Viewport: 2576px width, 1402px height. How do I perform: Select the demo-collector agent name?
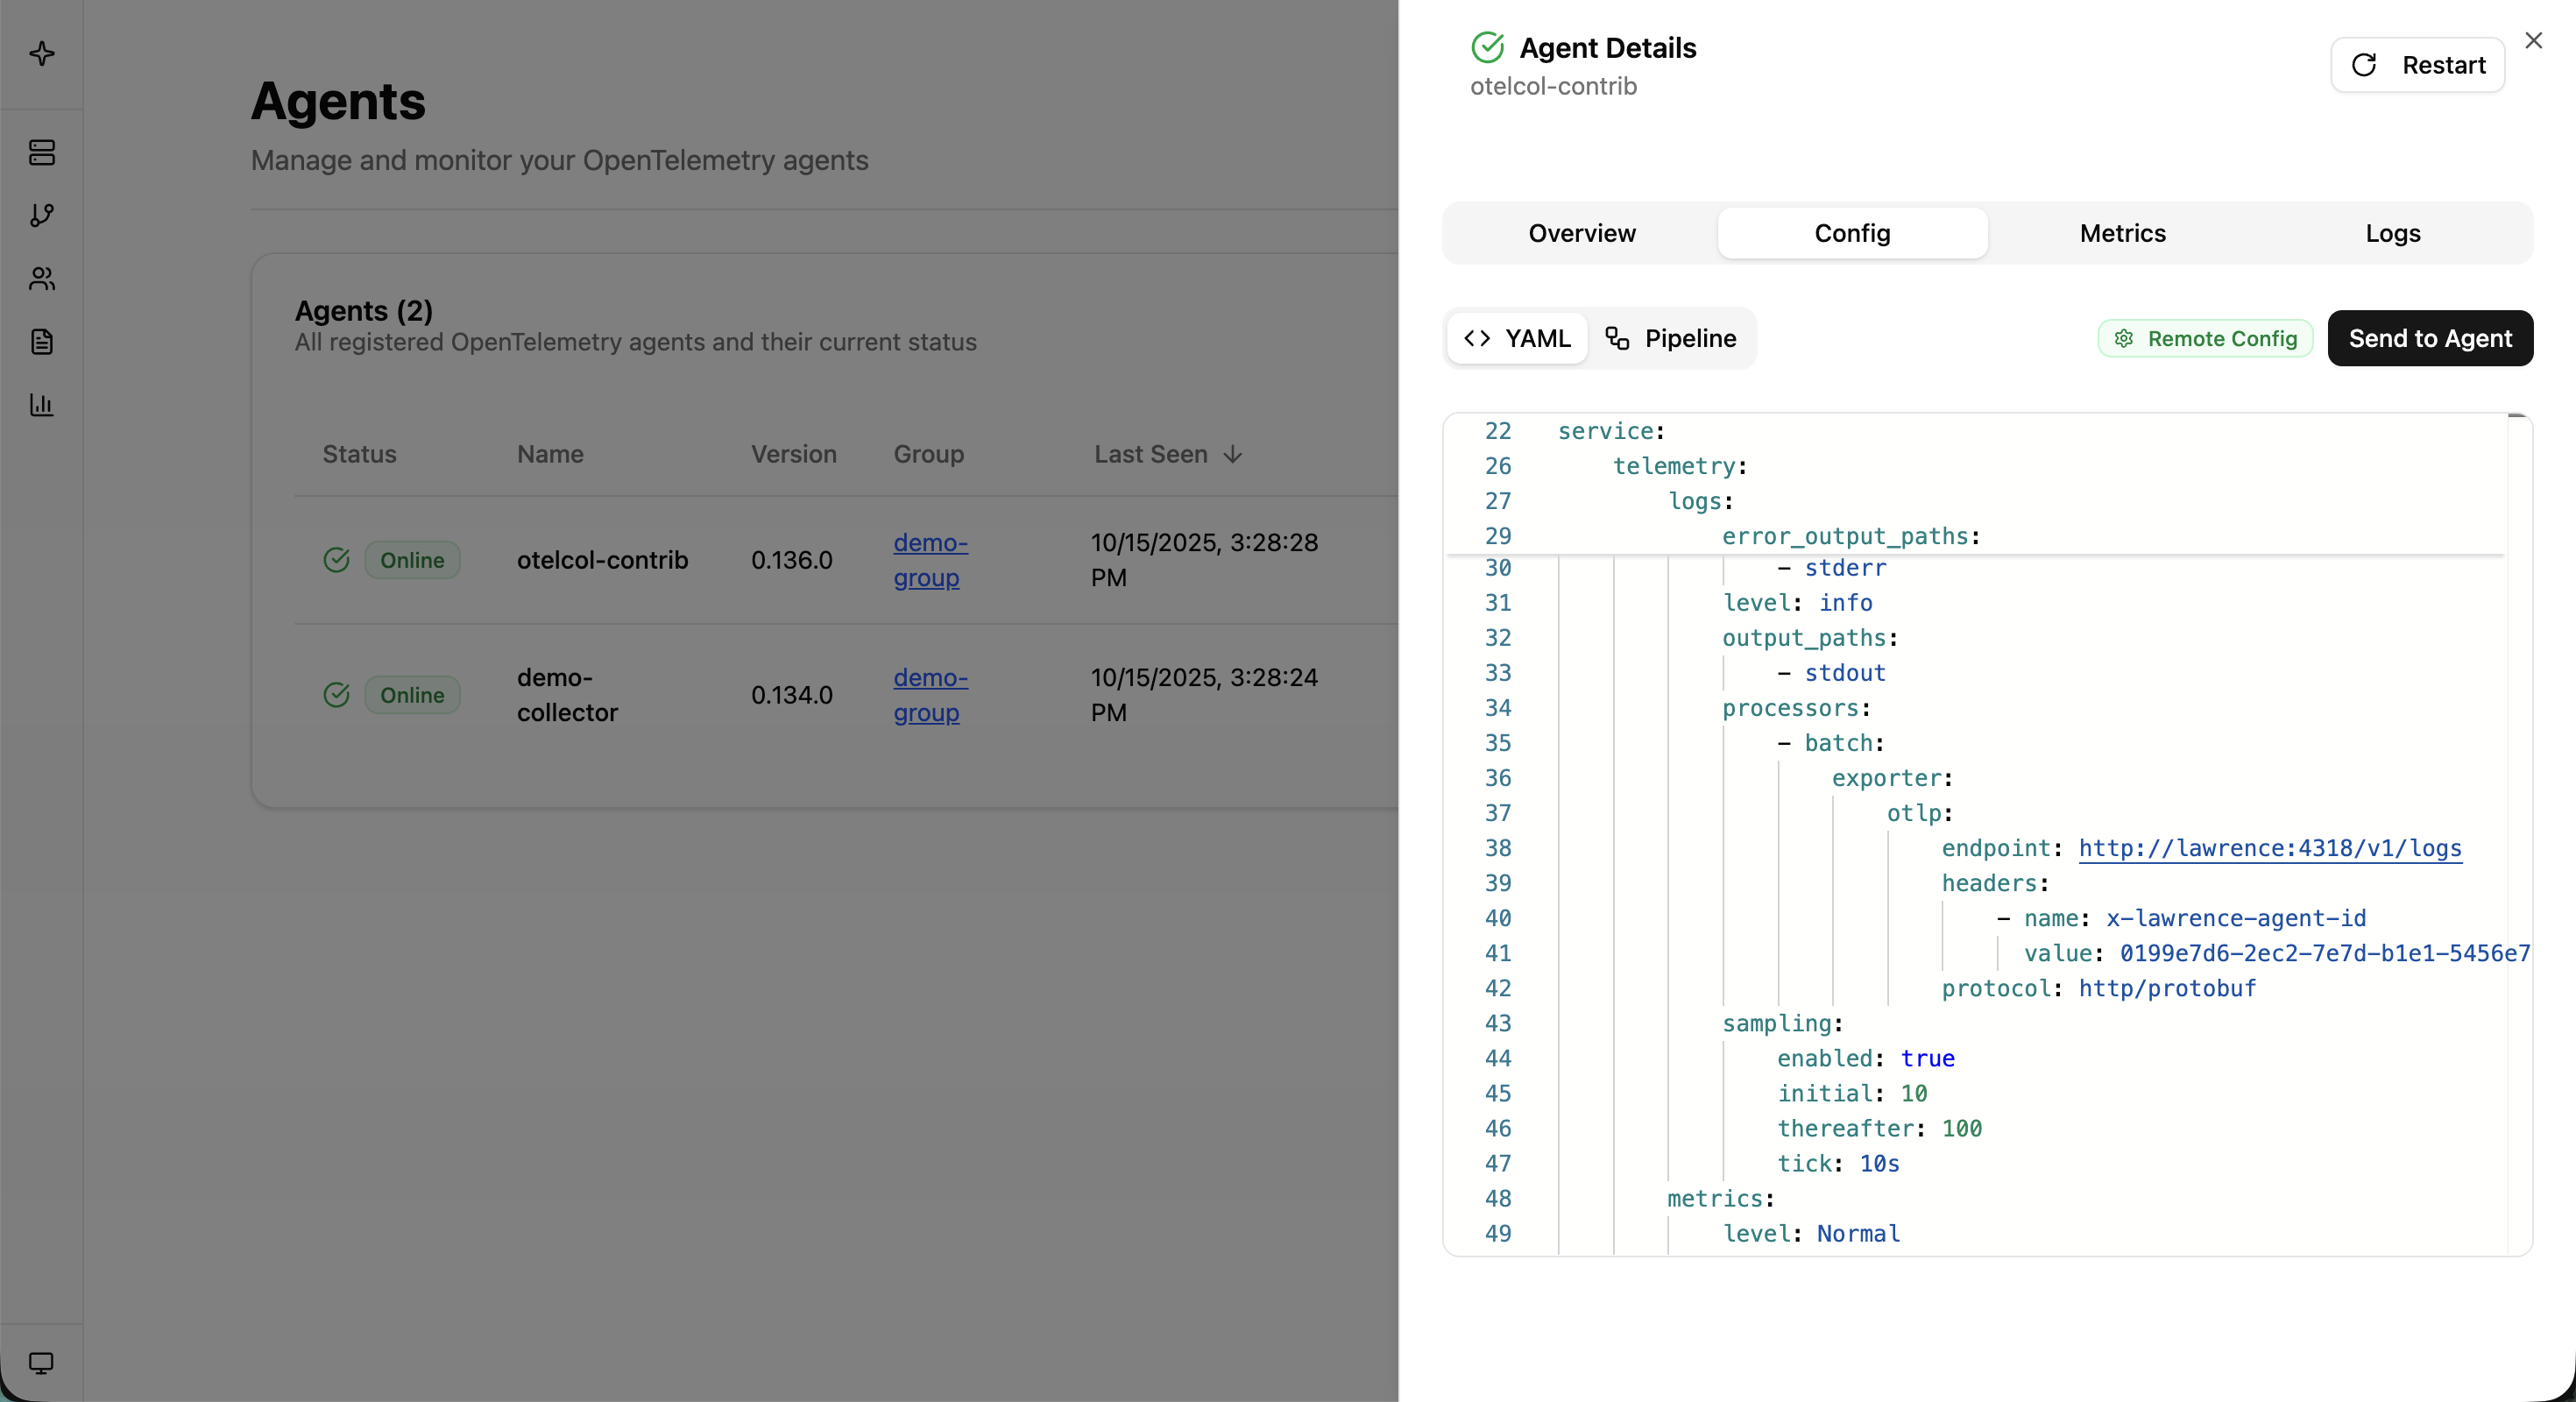pos(567,695)
